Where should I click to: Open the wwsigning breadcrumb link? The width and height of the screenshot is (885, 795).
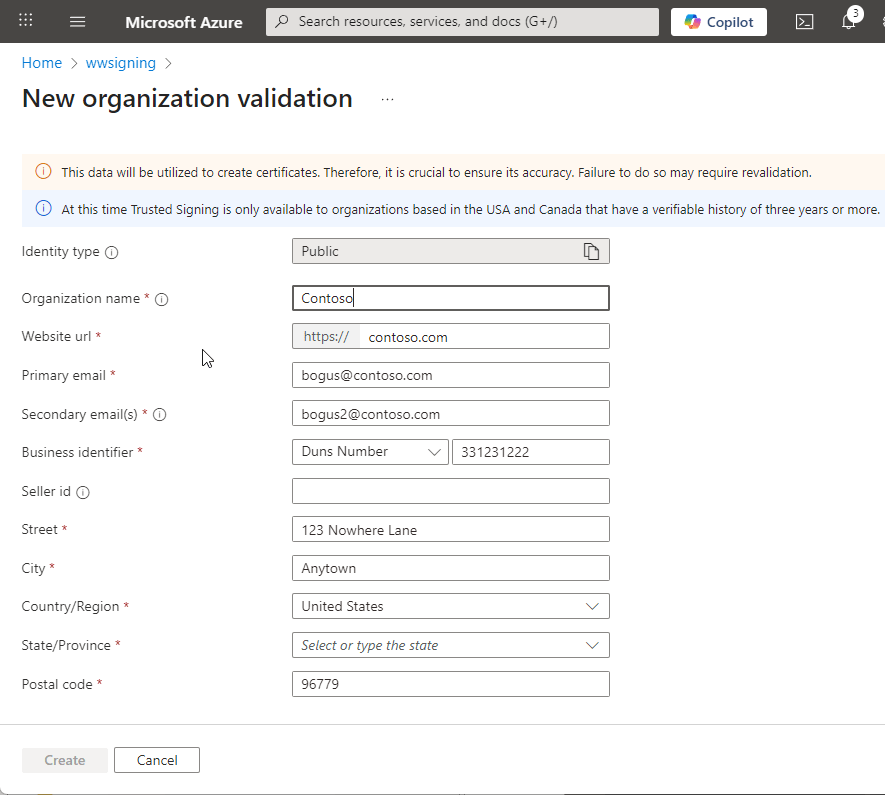click(120, 62)
